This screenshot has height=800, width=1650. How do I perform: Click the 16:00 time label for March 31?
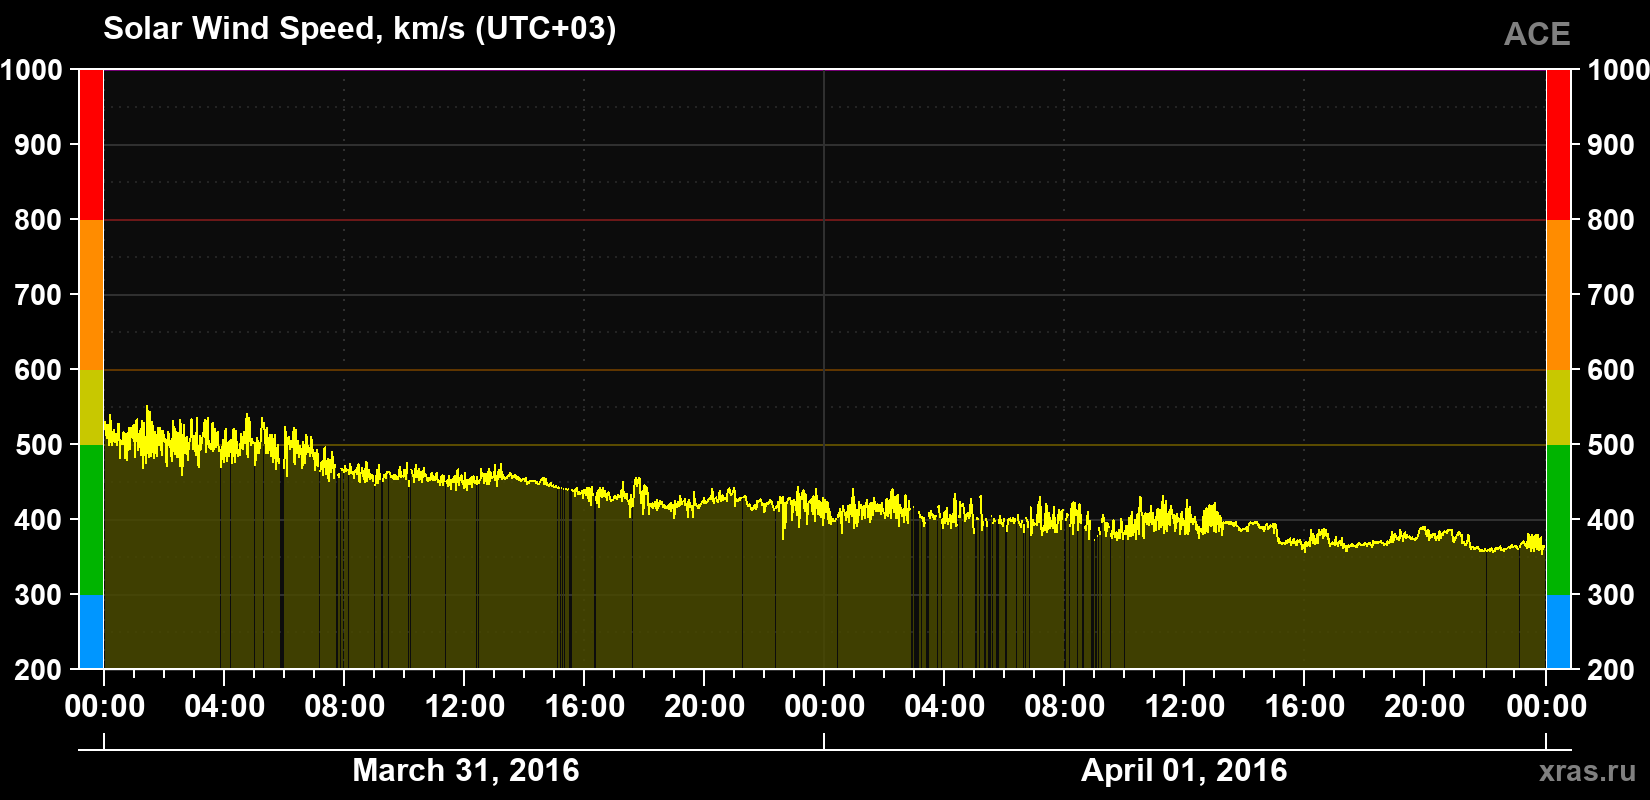pos(585,707)
